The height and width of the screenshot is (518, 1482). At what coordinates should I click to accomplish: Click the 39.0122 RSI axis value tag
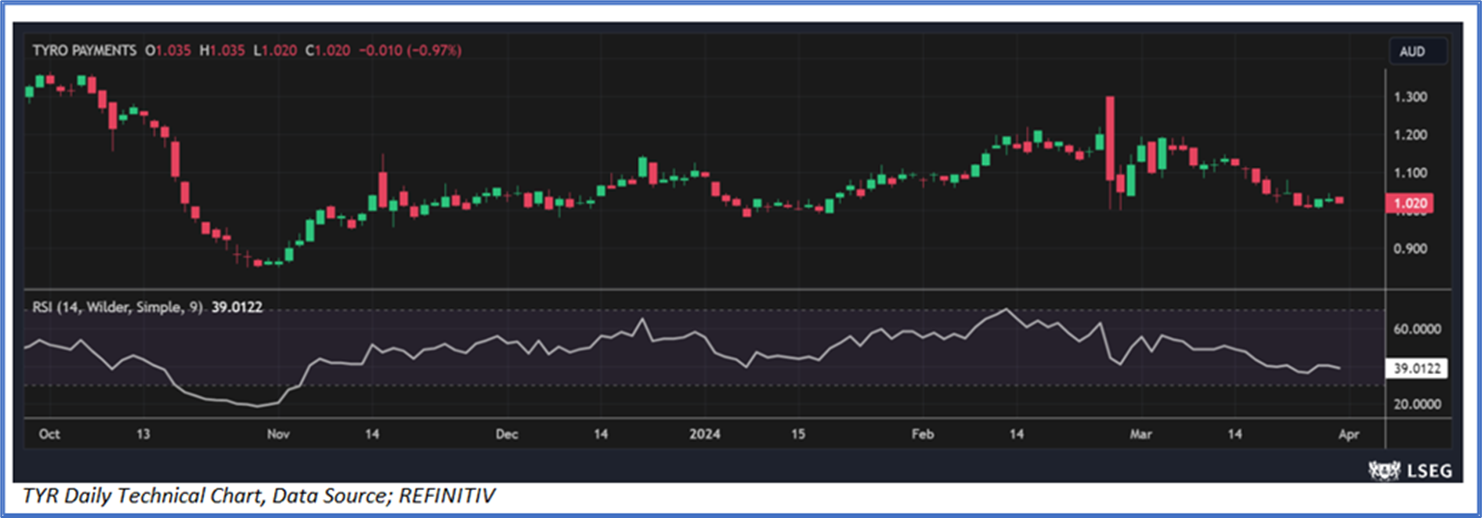[1417, 369]
